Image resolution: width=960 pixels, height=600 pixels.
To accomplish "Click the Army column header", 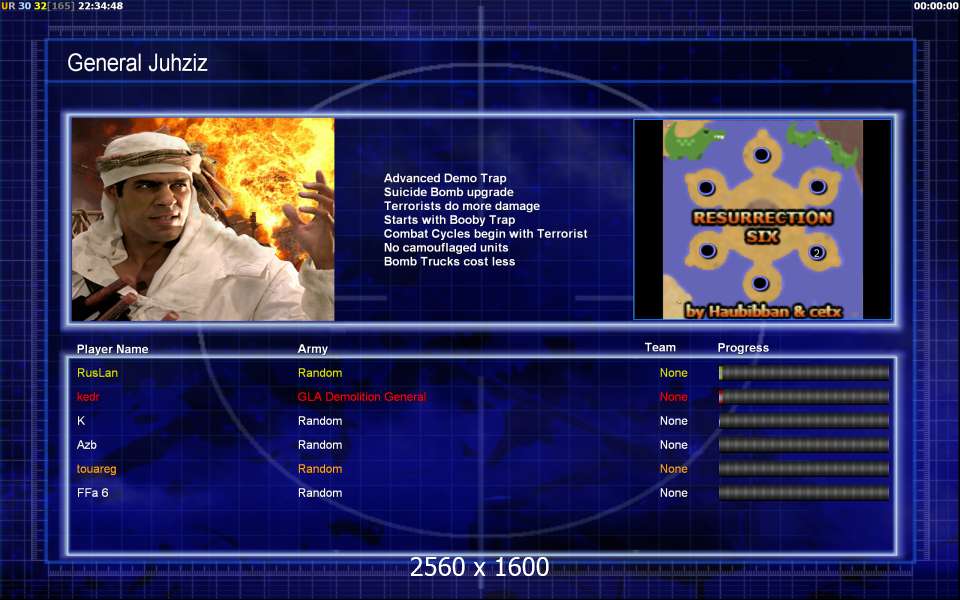I will point(313,349).
